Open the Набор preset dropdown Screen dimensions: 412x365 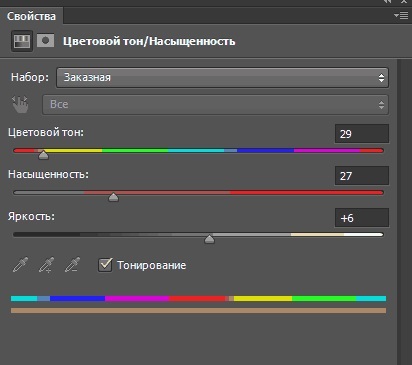222,78
